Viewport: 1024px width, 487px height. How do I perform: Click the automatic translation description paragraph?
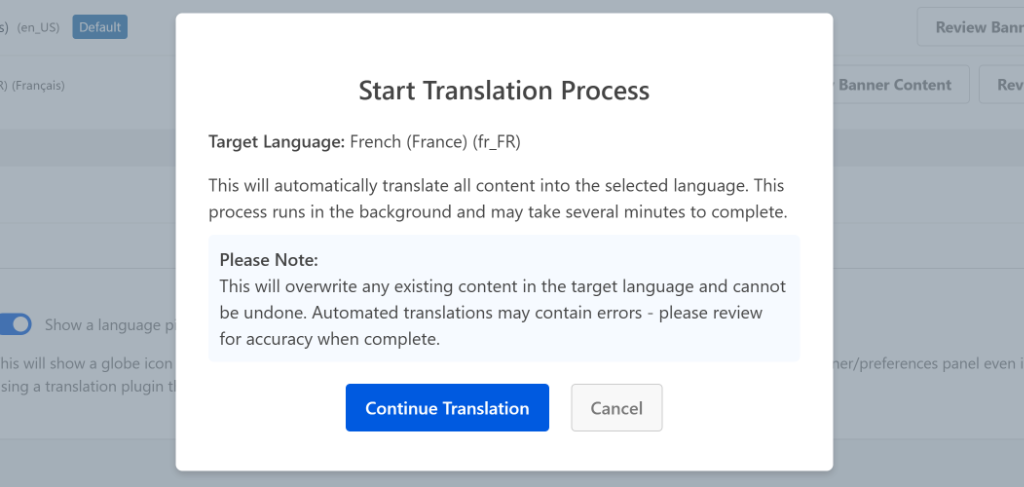click(x=498, y=198)
